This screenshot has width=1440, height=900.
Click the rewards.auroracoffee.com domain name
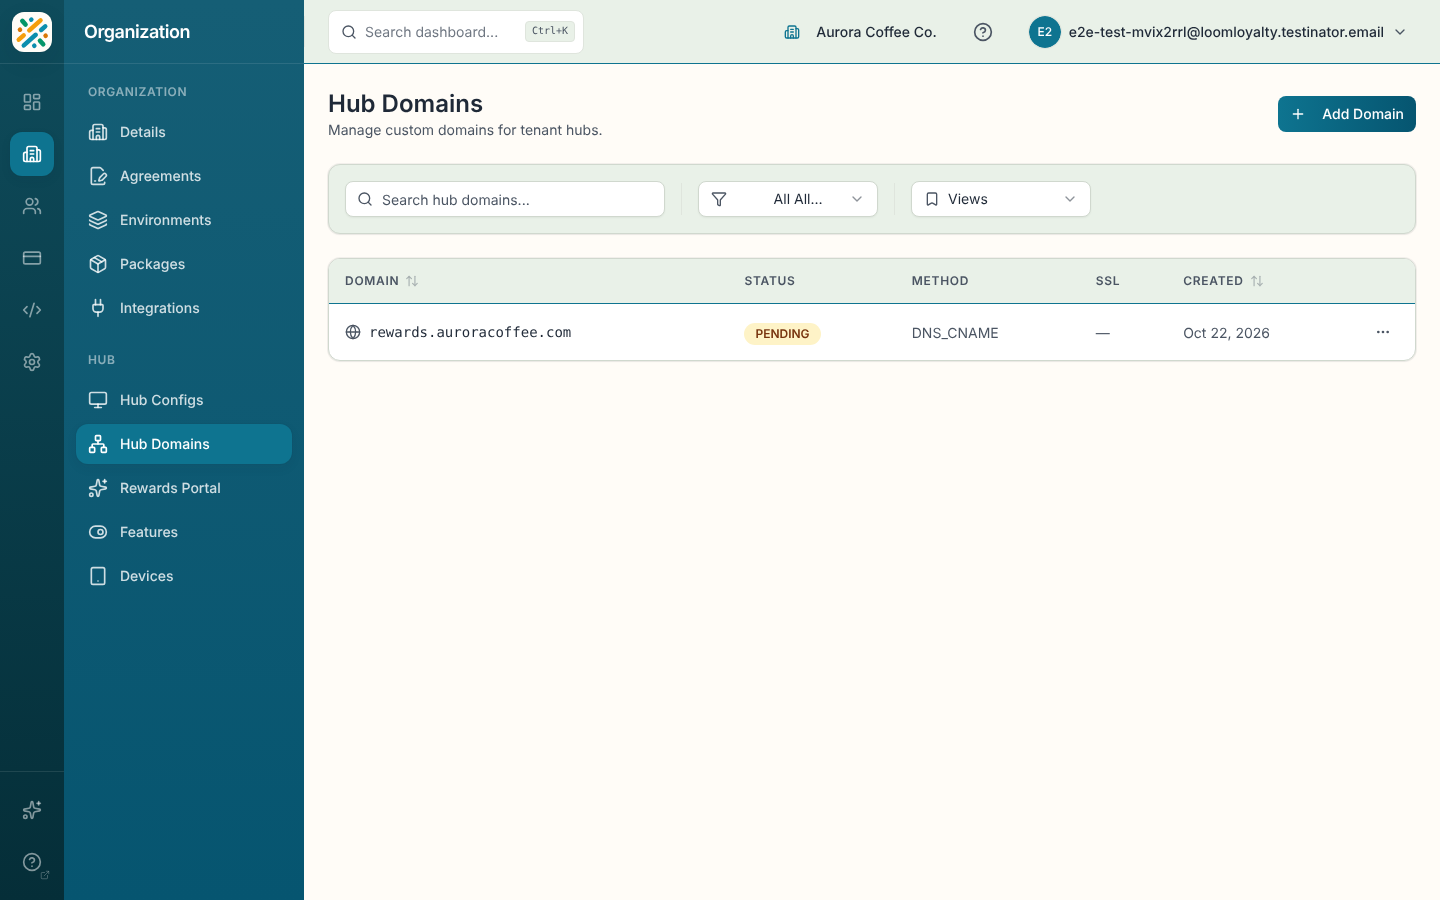(x=470, y=332)
